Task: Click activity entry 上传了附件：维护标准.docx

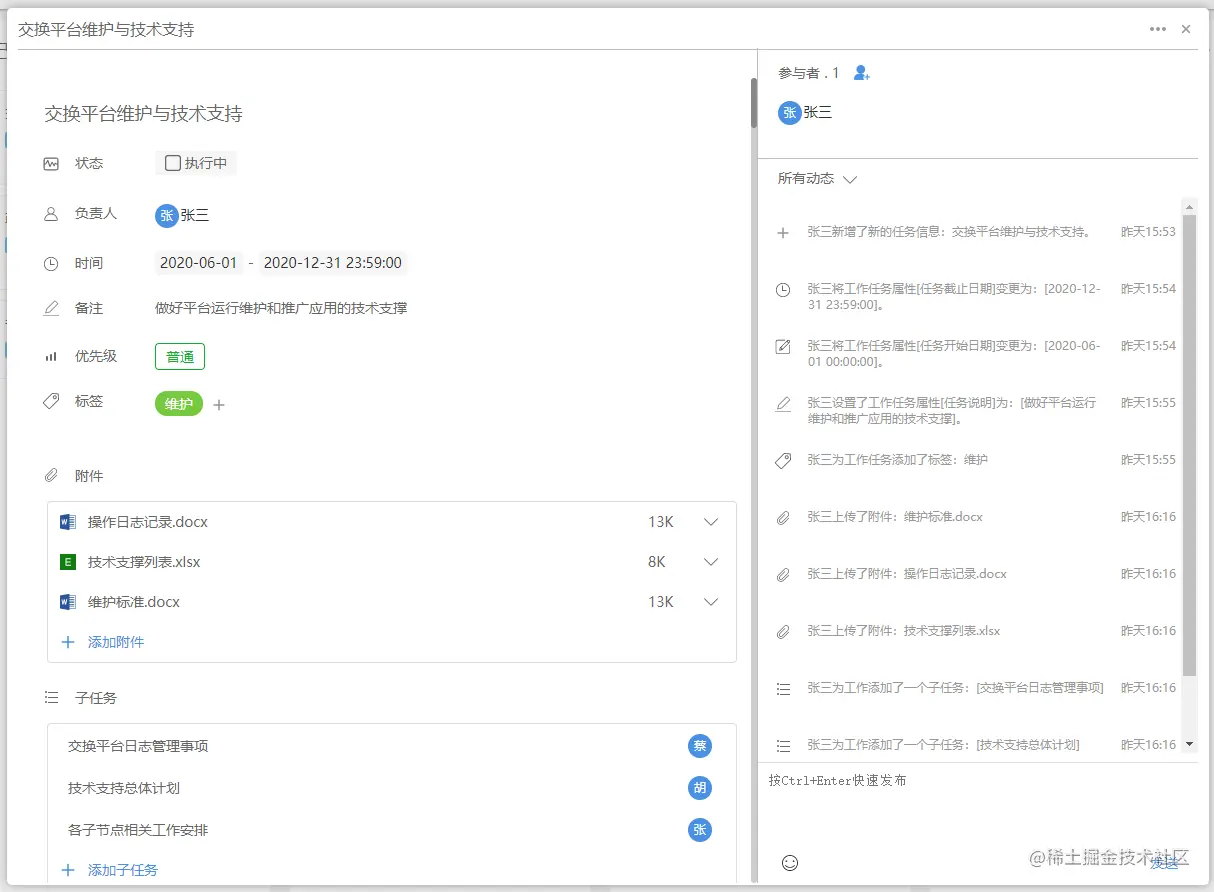Action: point(895,517)
